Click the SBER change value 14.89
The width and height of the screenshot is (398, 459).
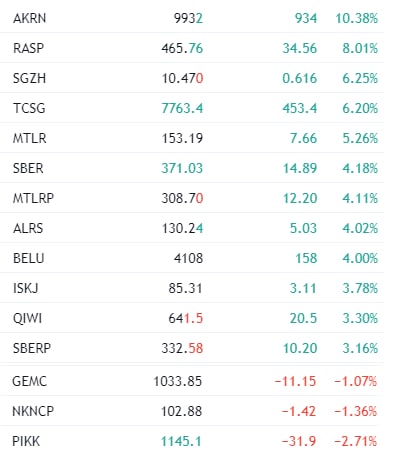pyautogui.click(x=300, y=168)
